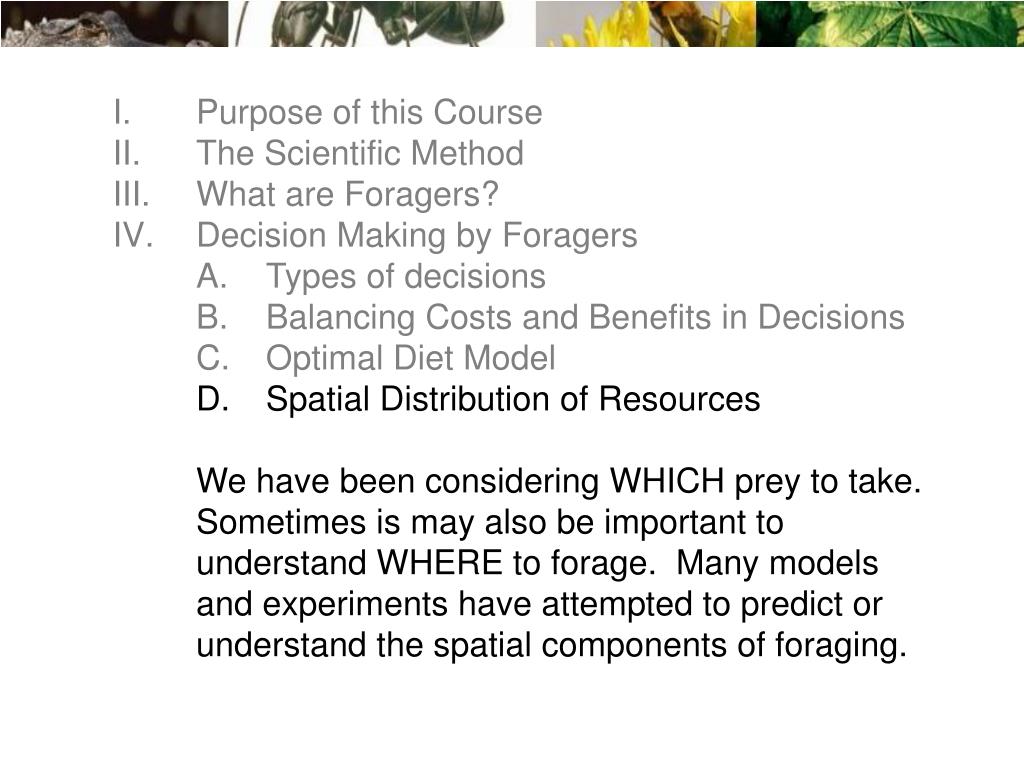Click the word WHICH in the paragraph
Image resolution: width=1024 pixels, height=768 pixels.
[666, 481]
